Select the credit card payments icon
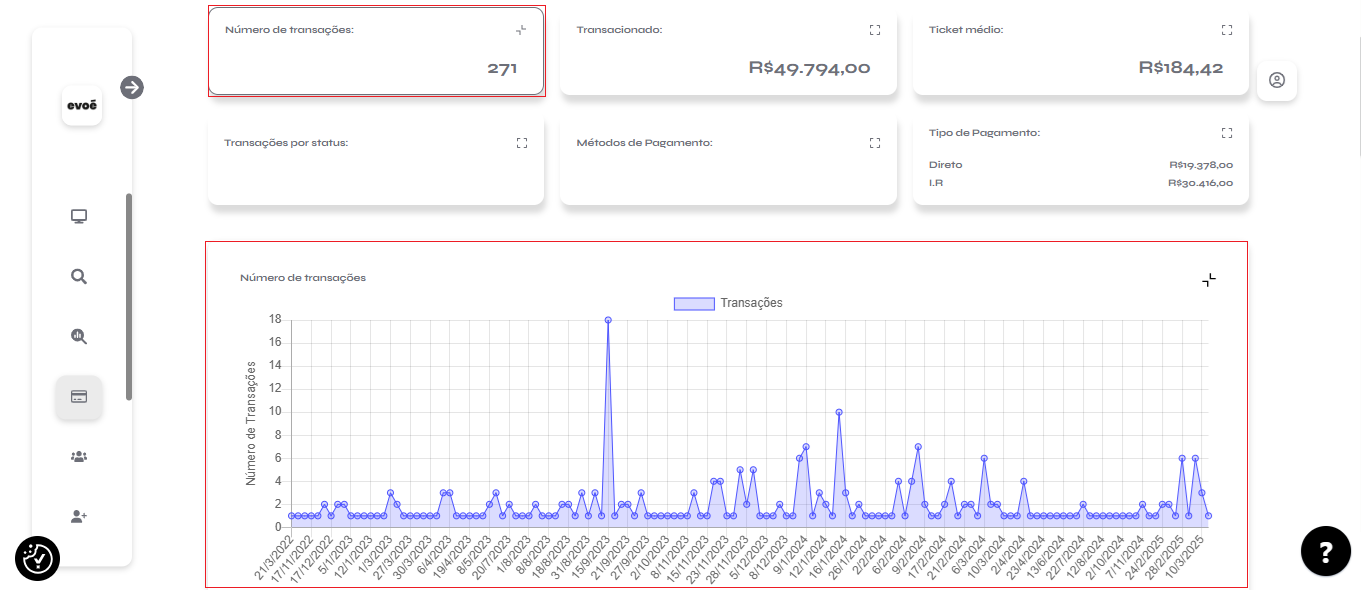 coord(79,397)
